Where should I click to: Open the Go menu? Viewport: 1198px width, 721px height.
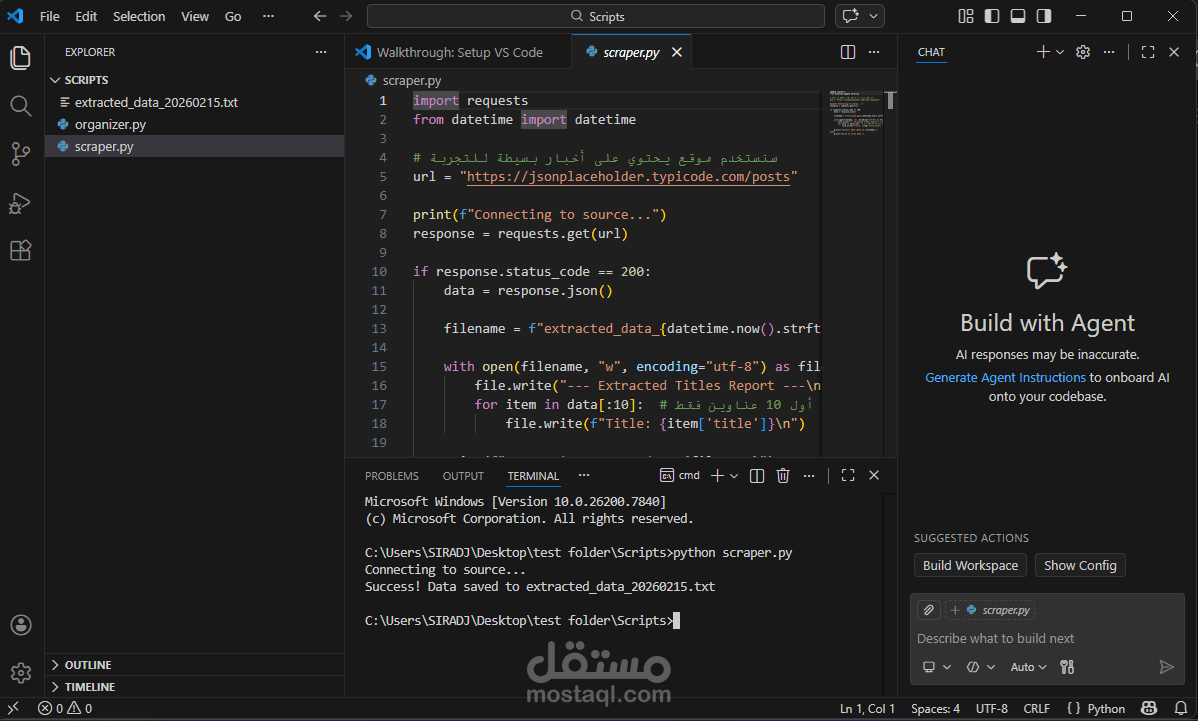(x=233, y=16)
